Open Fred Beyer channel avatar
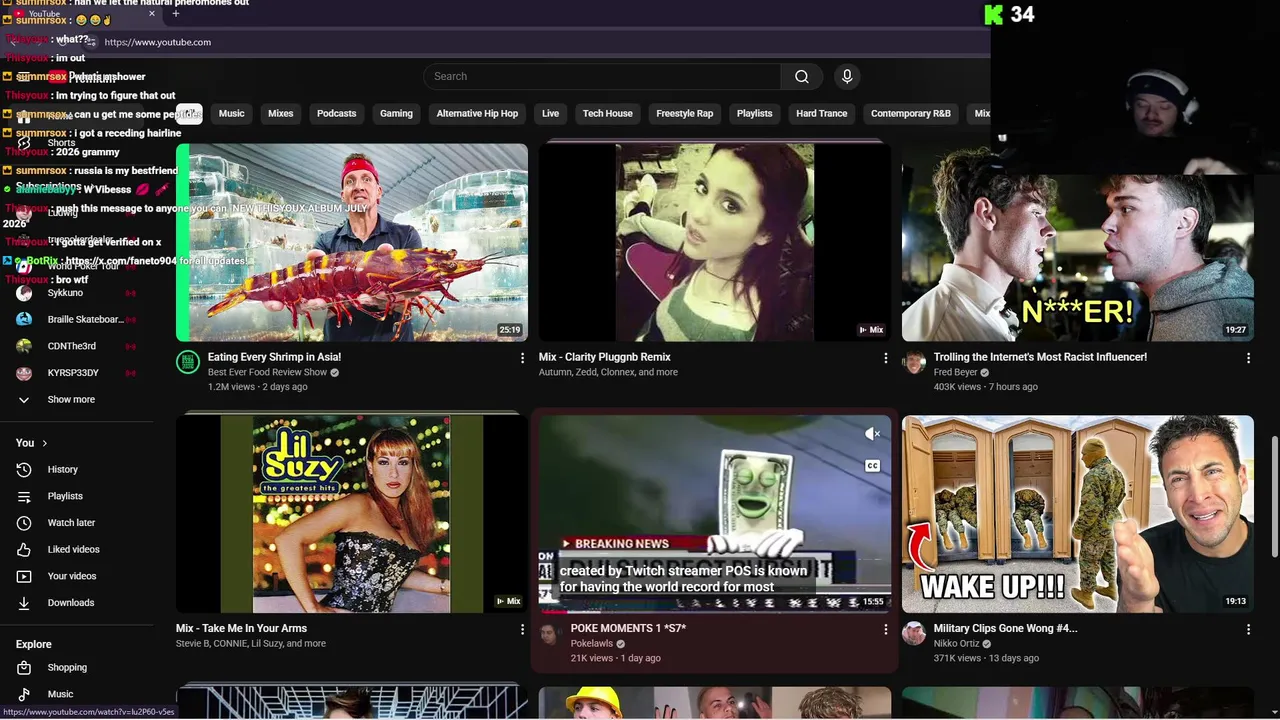The image size is (1280, 720). coord(914,362)
